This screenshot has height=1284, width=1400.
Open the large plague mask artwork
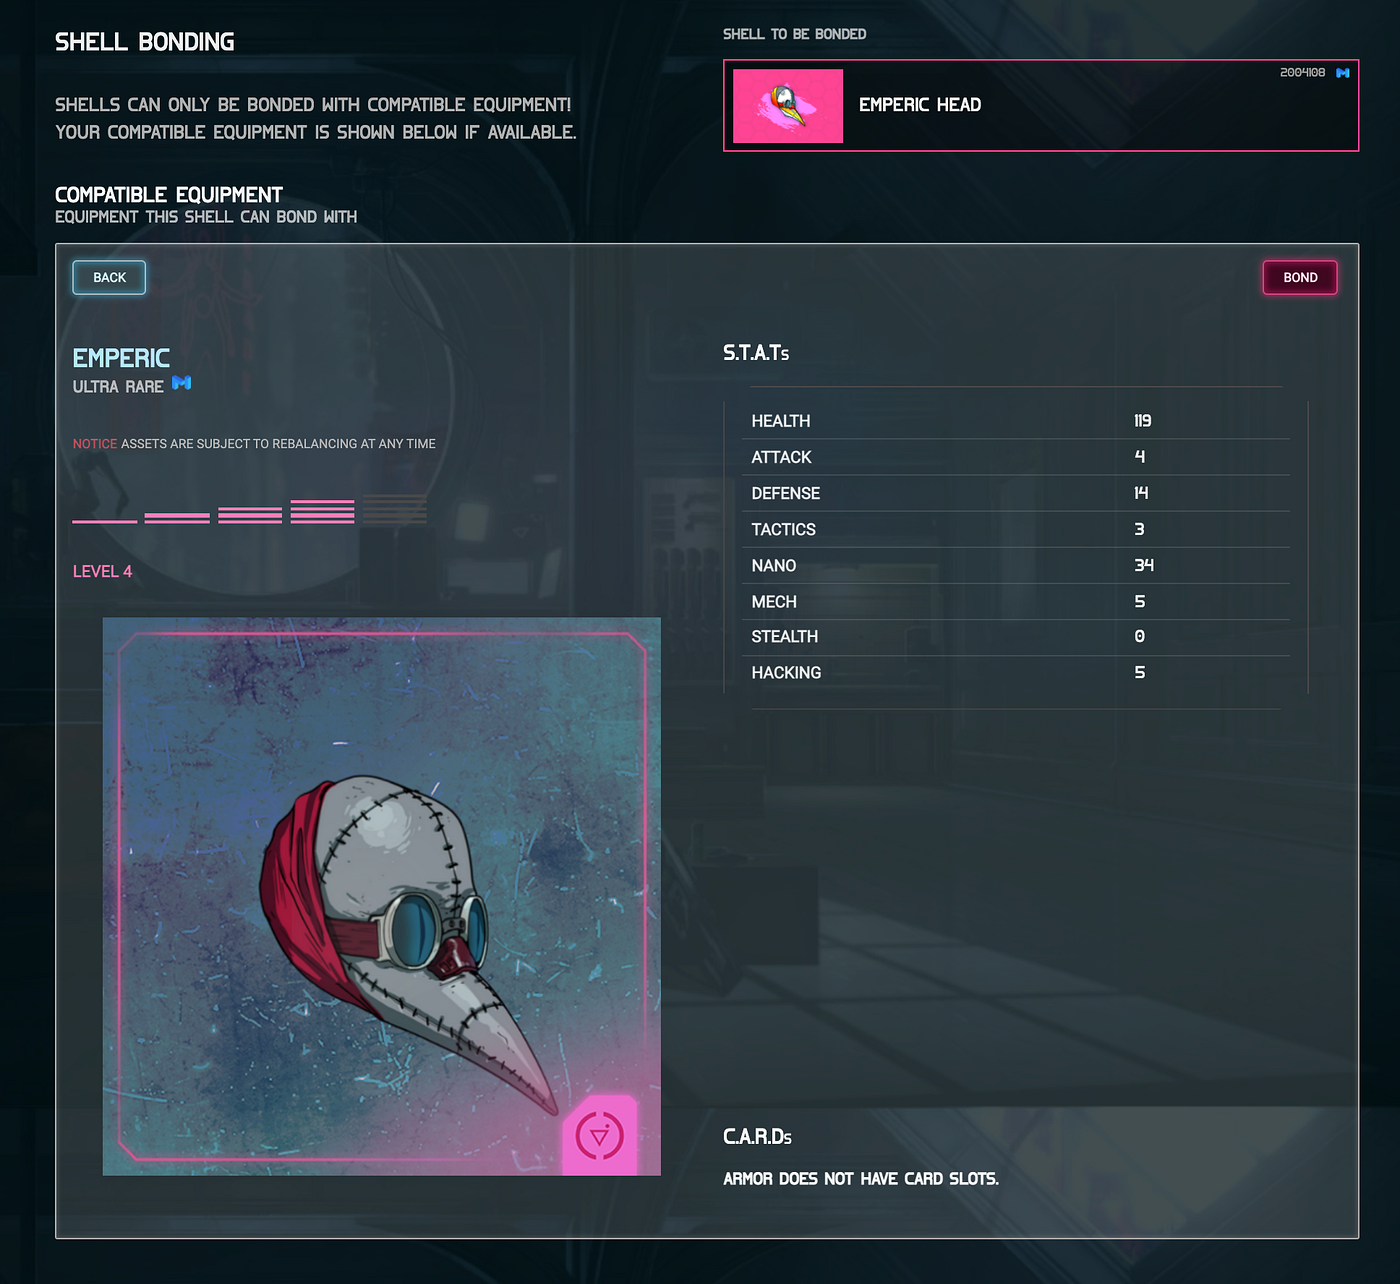point(382,896)
